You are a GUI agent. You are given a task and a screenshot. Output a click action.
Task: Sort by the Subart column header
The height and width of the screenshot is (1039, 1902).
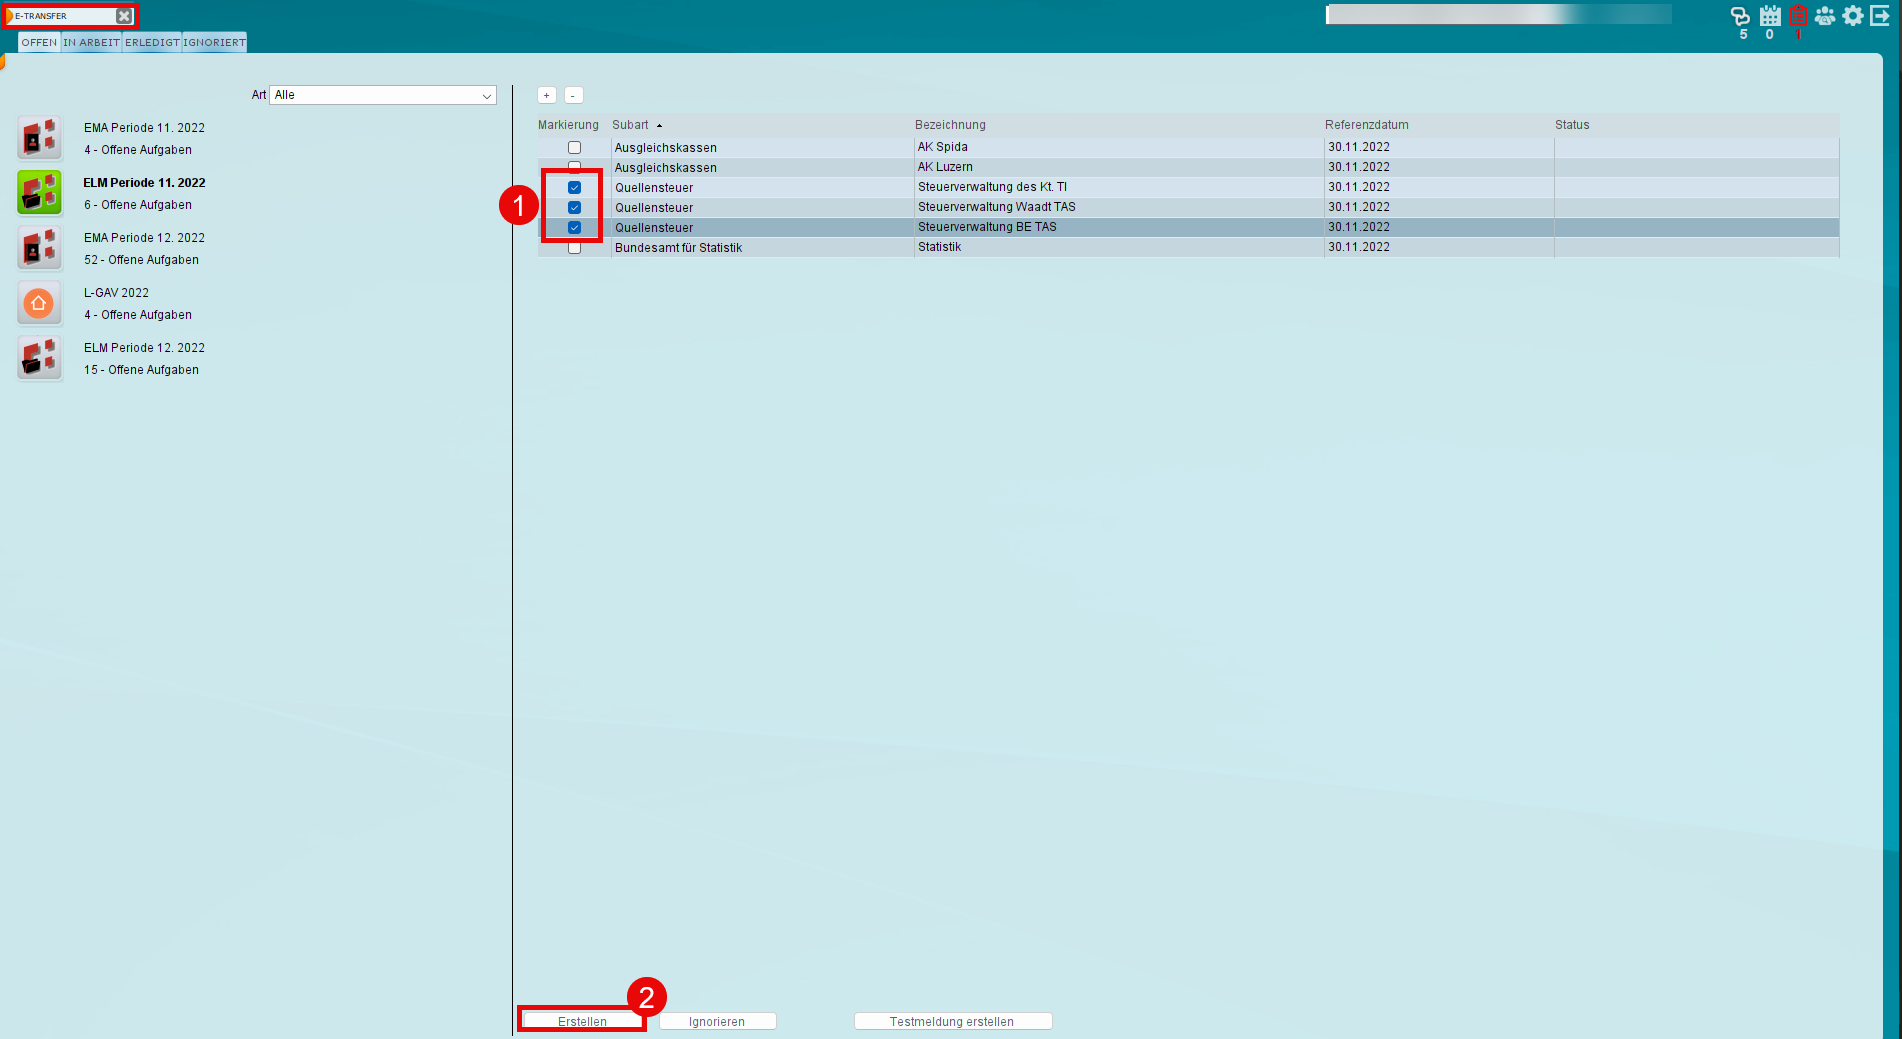click(x=631, y=125)
